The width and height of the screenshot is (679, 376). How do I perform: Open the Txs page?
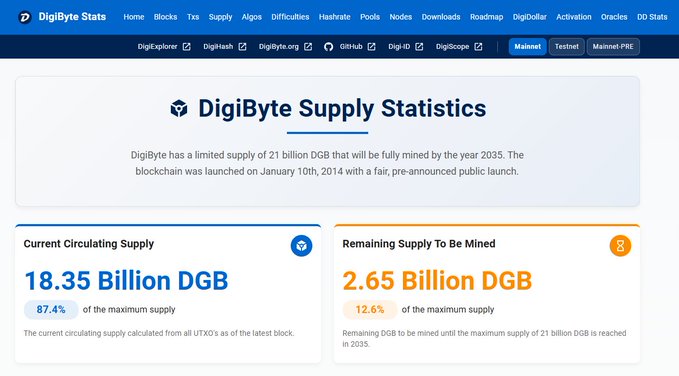click(x=193, y=17)
